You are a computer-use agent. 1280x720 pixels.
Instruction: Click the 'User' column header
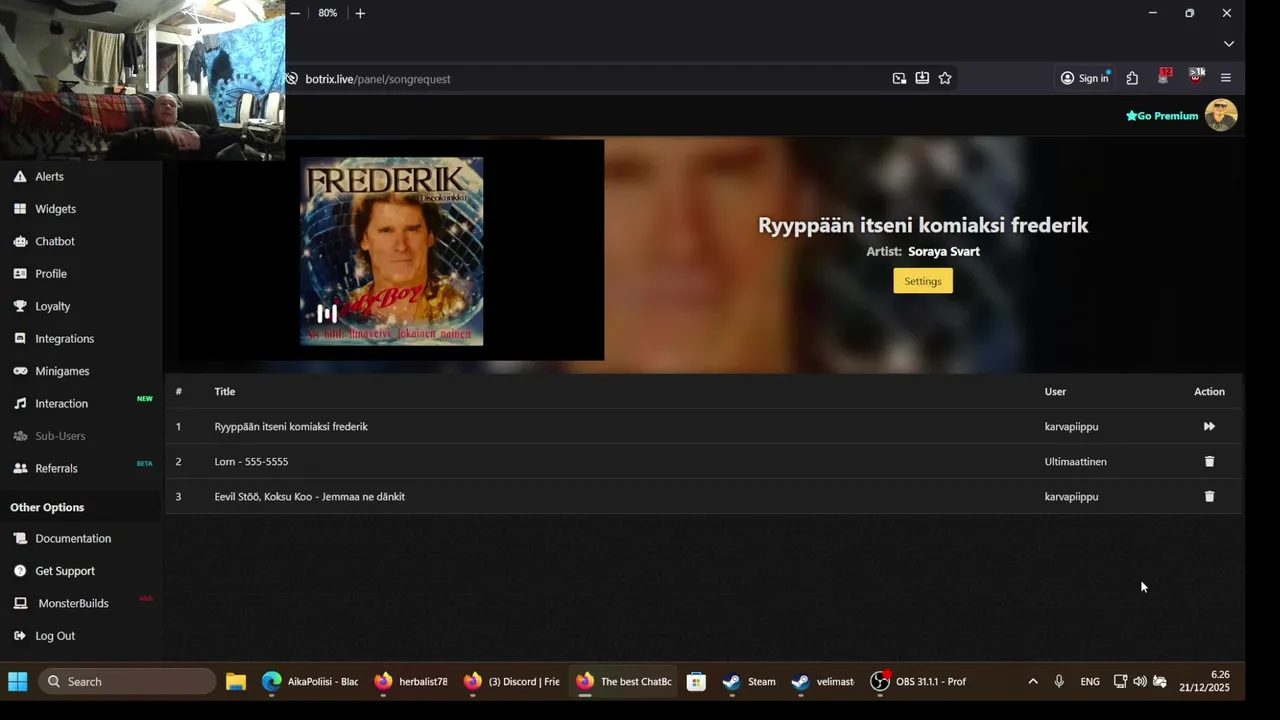1055,392
